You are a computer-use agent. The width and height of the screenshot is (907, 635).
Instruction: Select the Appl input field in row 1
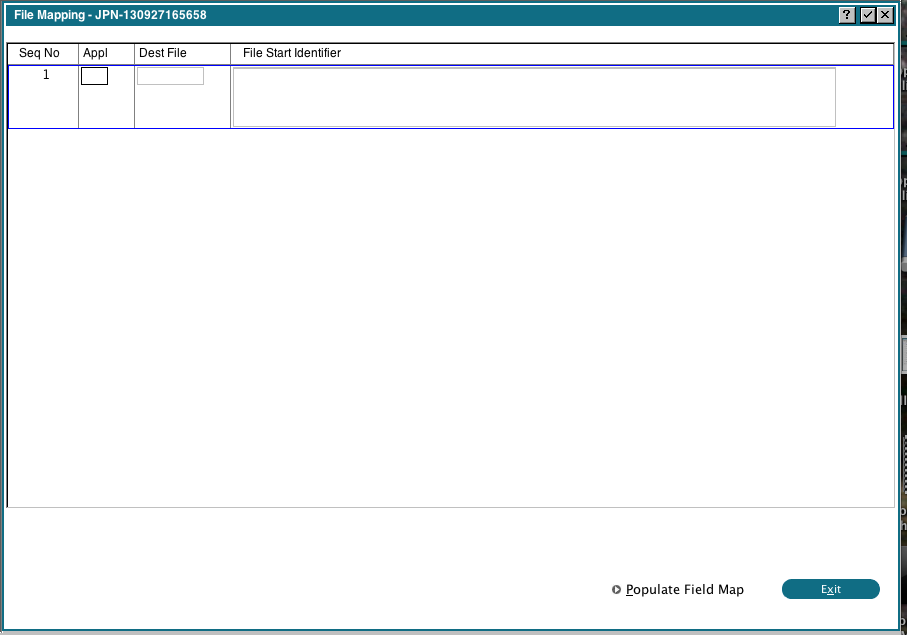[94, 75]
